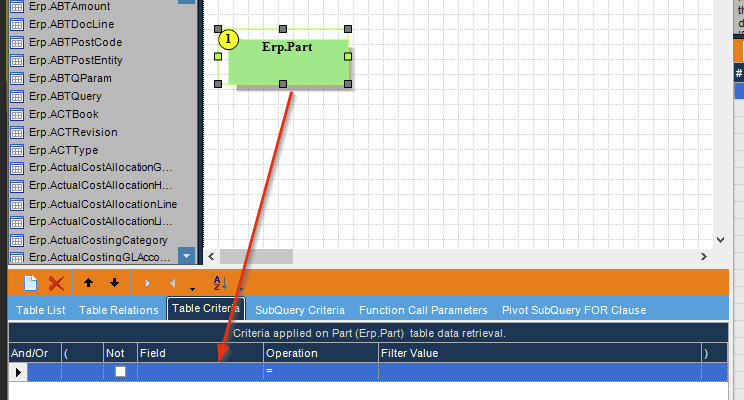Switch to the Table Relations tab
This screenshot has width=744, height=400.
(119, 310)
